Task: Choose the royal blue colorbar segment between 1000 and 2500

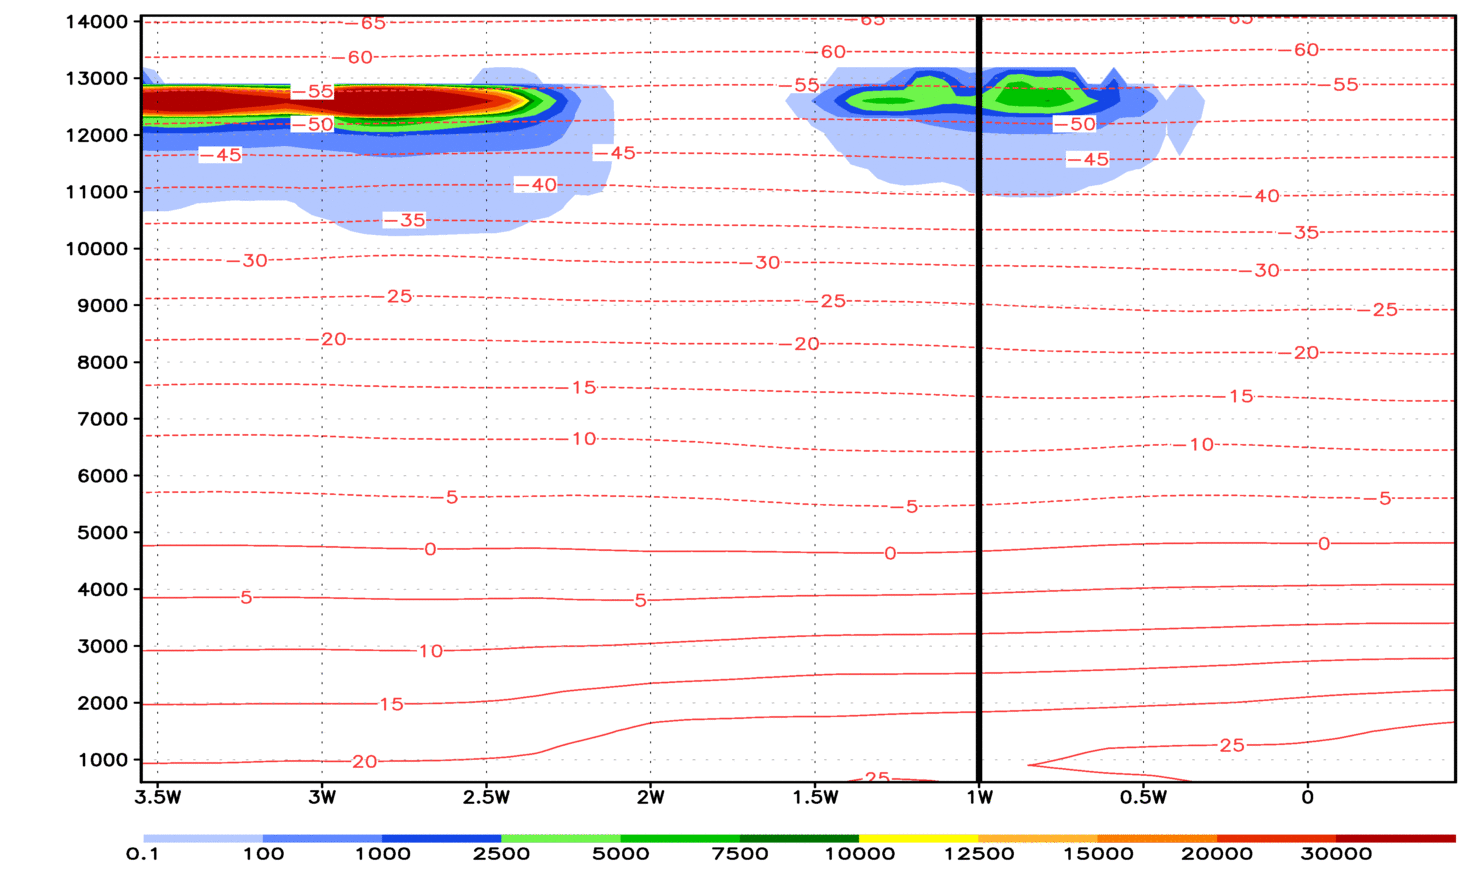Action: (441, 838)
